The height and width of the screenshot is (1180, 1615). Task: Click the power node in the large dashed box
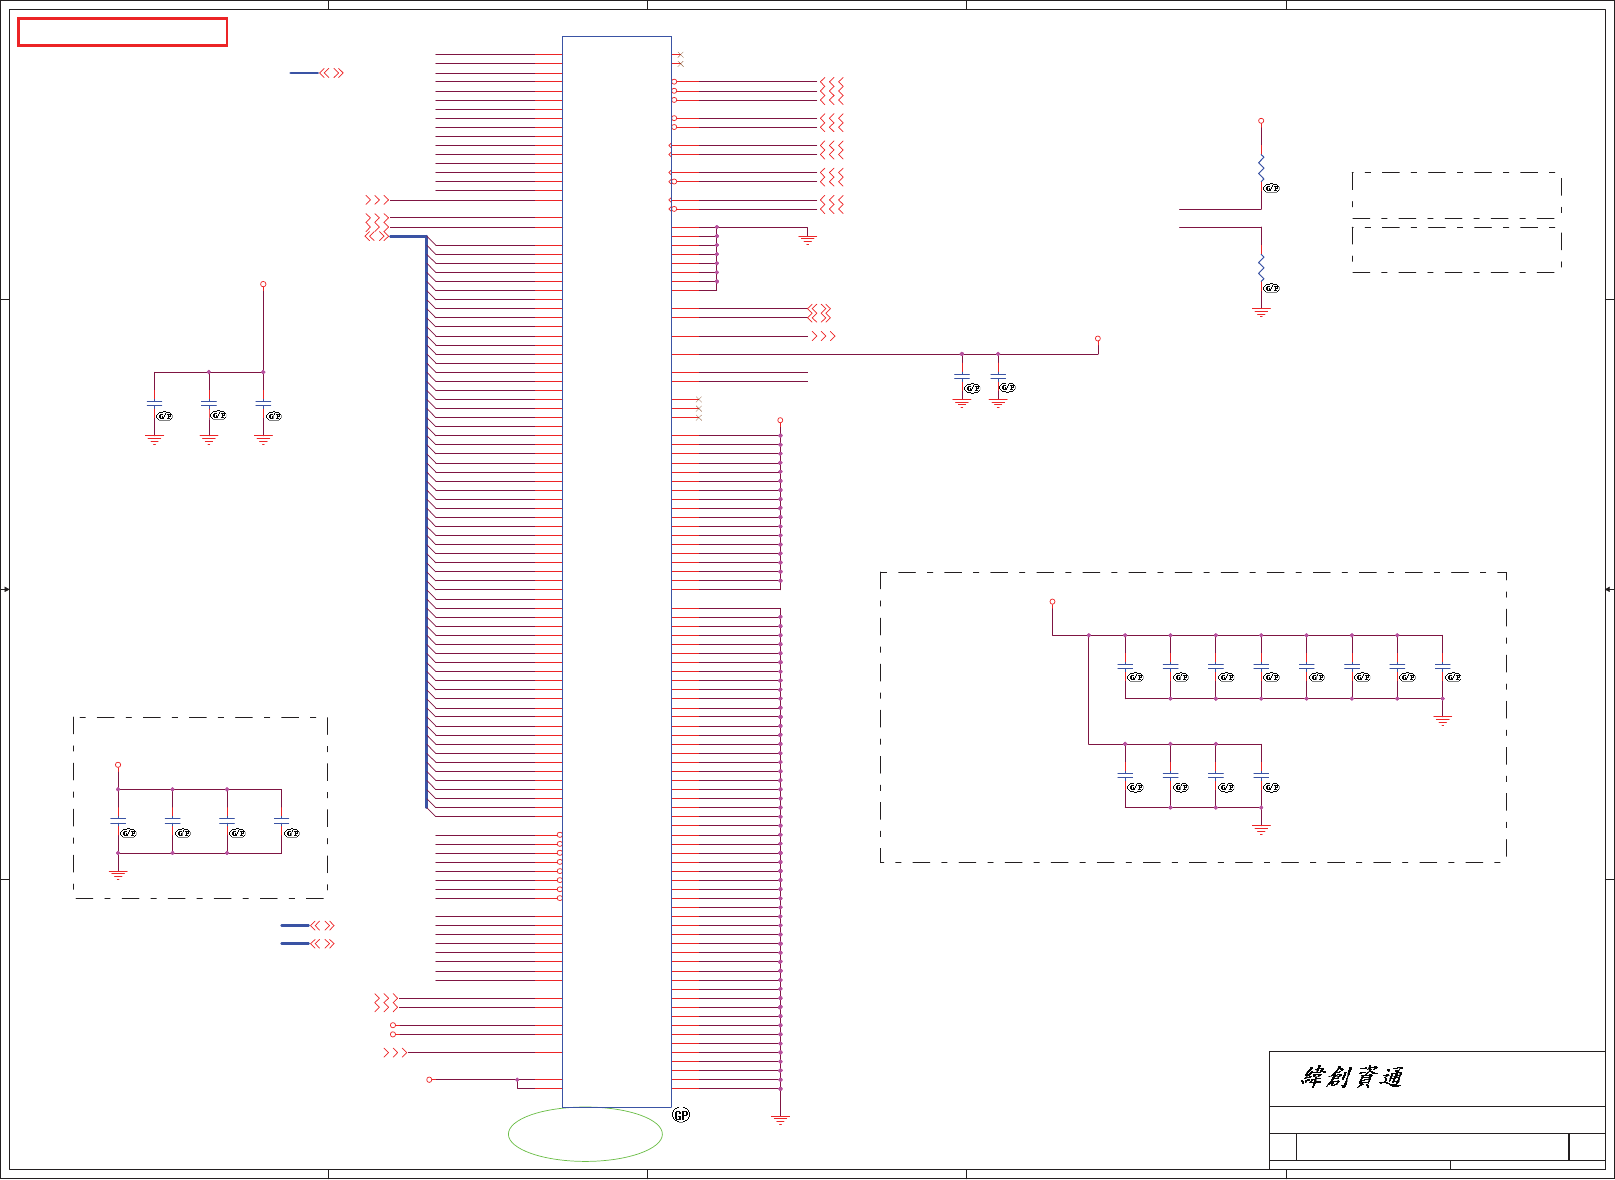coord(1052,602)
